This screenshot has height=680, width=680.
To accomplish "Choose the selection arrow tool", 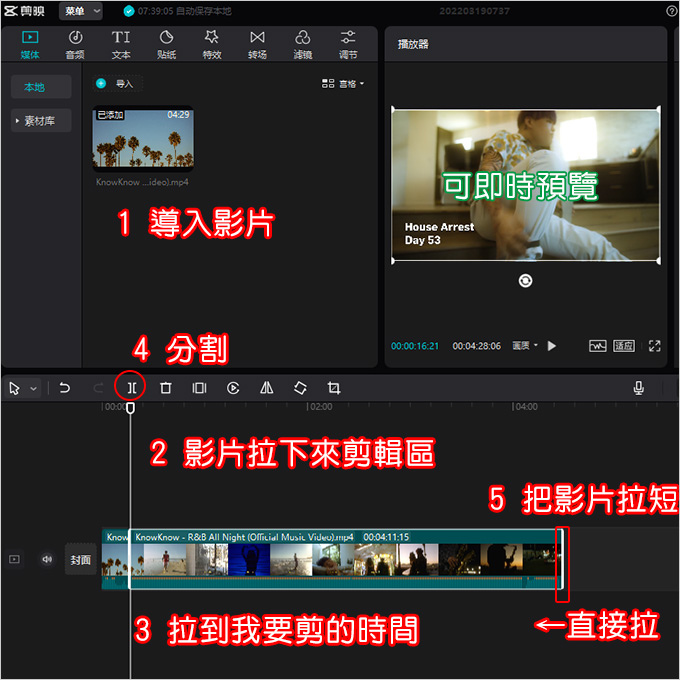I will [x=14, y=388].
